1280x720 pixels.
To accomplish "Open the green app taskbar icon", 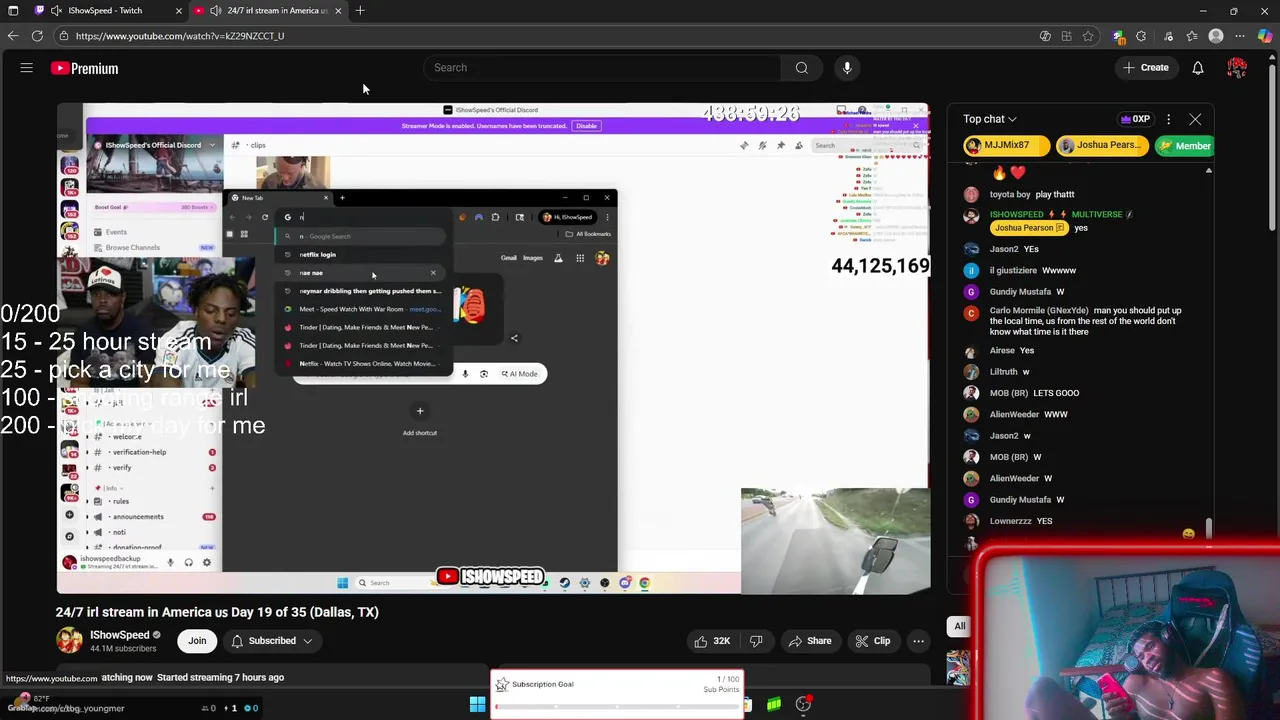I will (x=774, y=705).
